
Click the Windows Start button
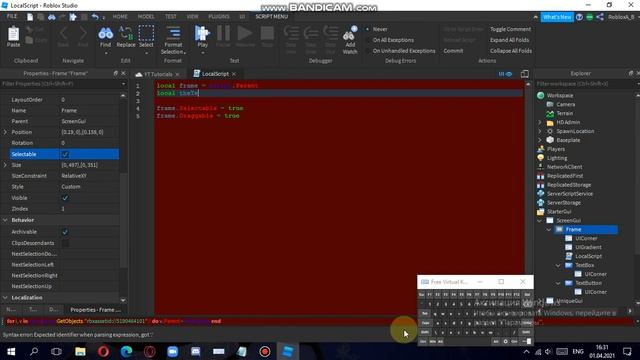pyautogui.click(x=11, y=351)
